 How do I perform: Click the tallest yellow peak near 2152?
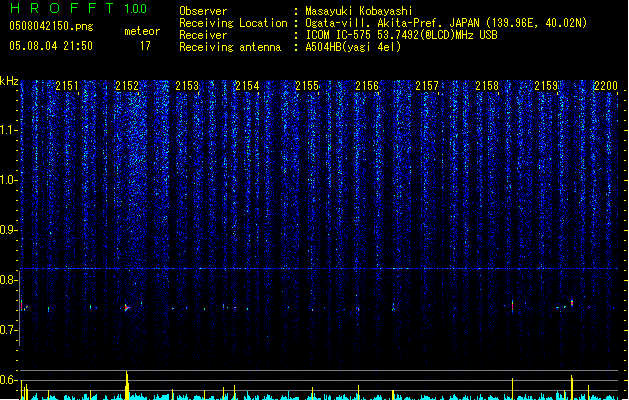pyautogui.click(x=127, y=385)
